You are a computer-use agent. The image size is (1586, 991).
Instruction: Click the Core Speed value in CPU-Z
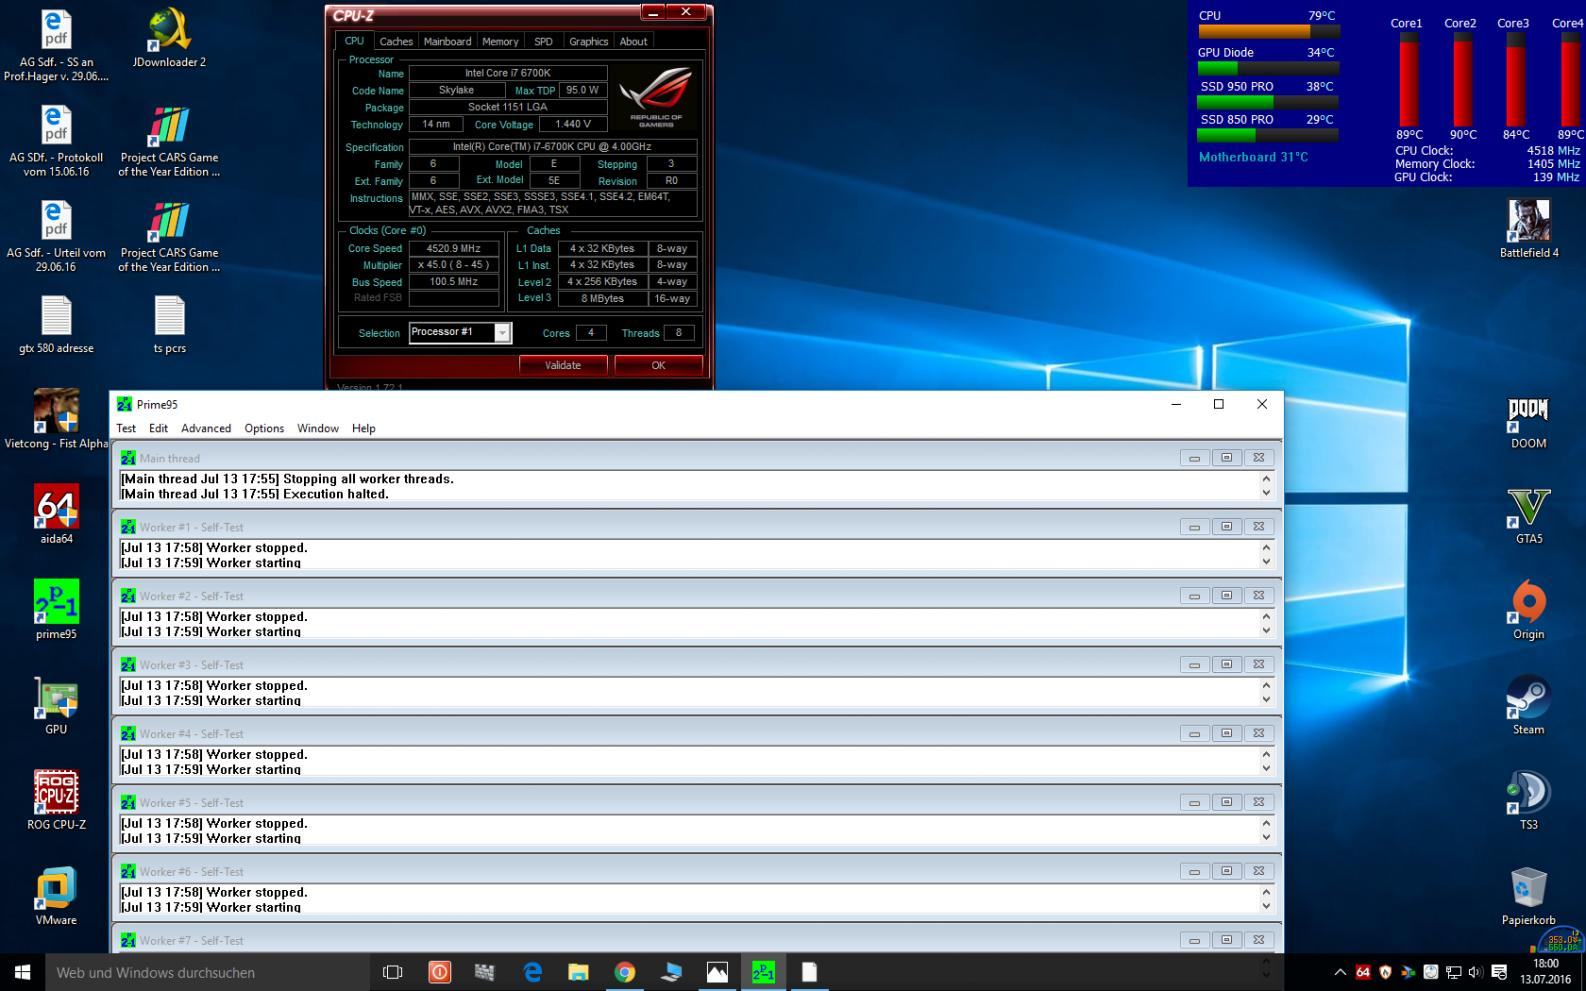tap(454, 248)
